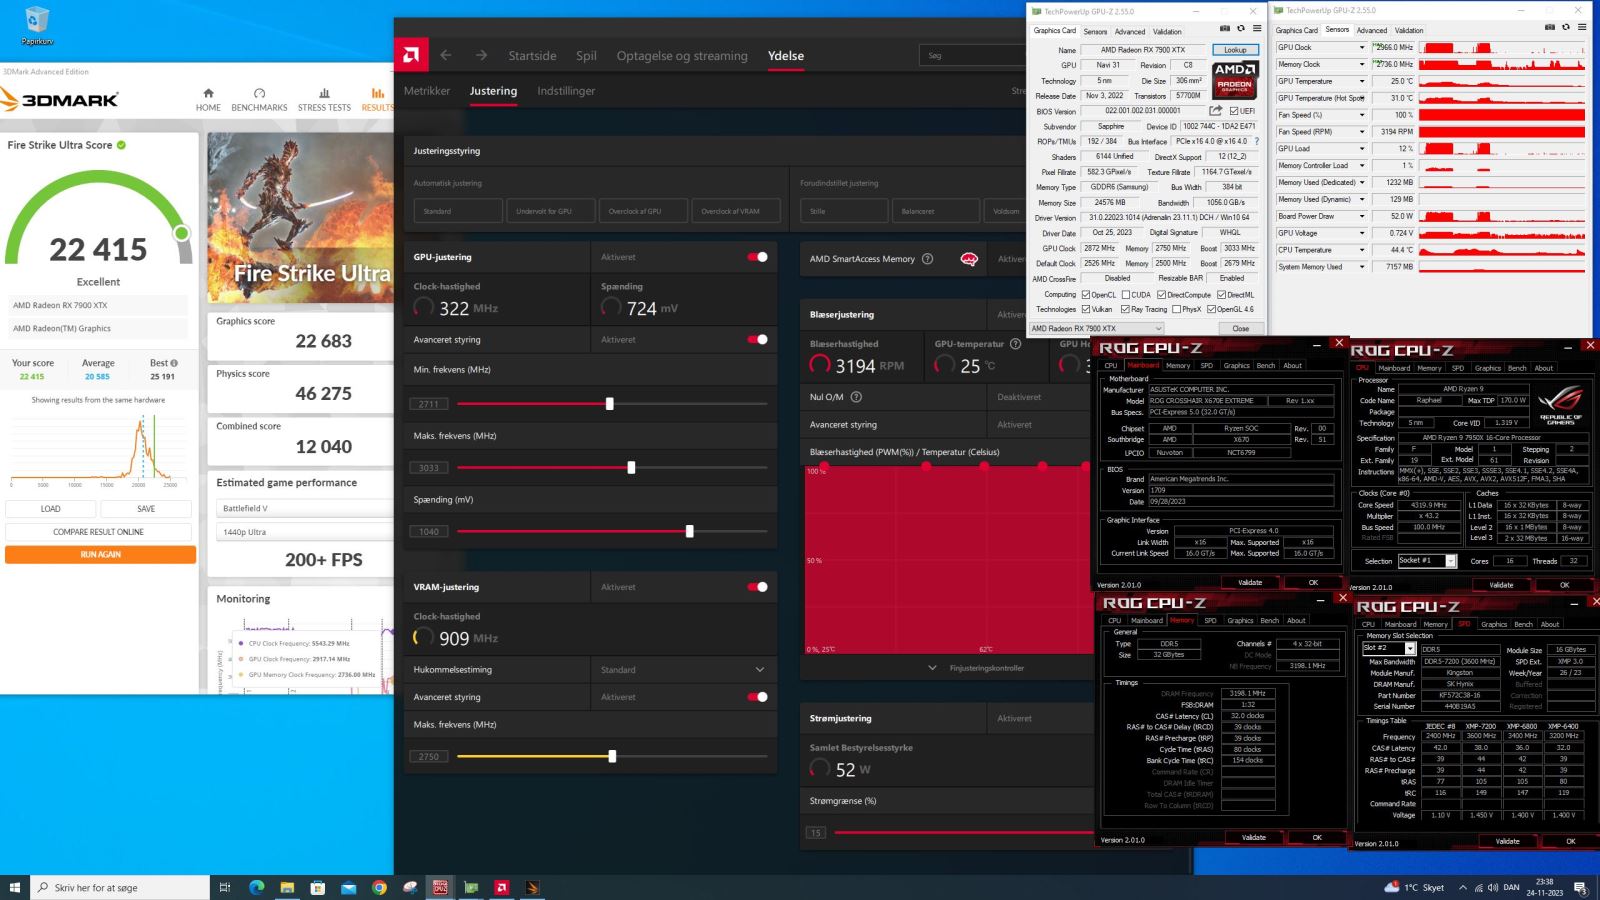Toggle the OpenCL checkbox in GPU-Z
Viewport: 1600px width, 900px height.
coord(1086,295)
